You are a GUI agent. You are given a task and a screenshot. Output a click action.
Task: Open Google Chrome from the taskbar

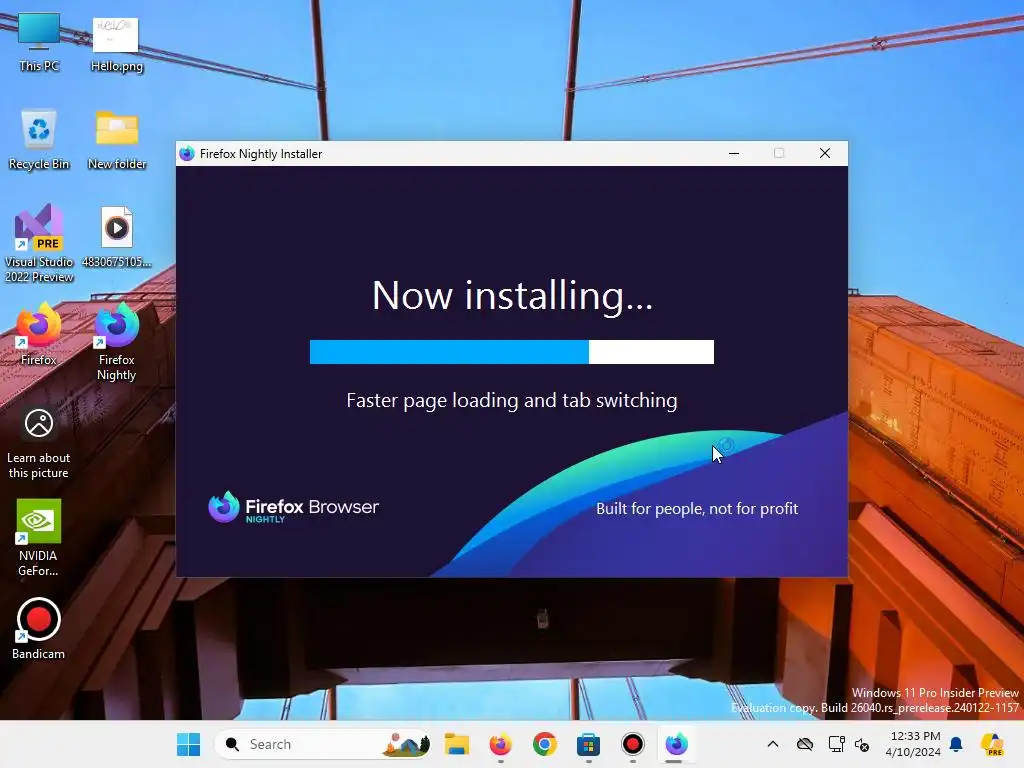(545, 744)
